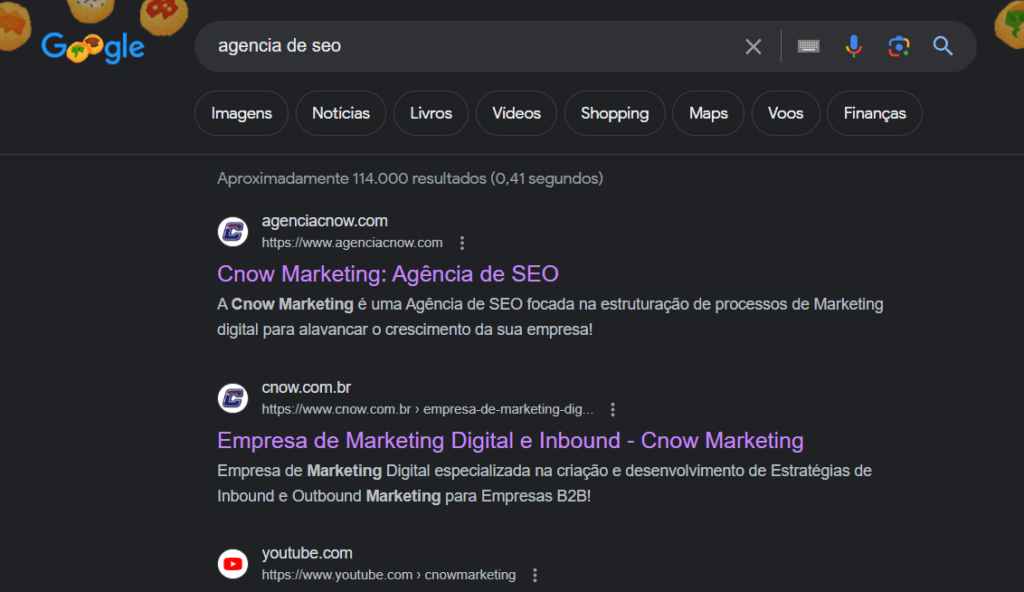Click the cnow.com.br breadcrumb URL
This screenshot has width=1024, height=592.
(x=428, y=409)
